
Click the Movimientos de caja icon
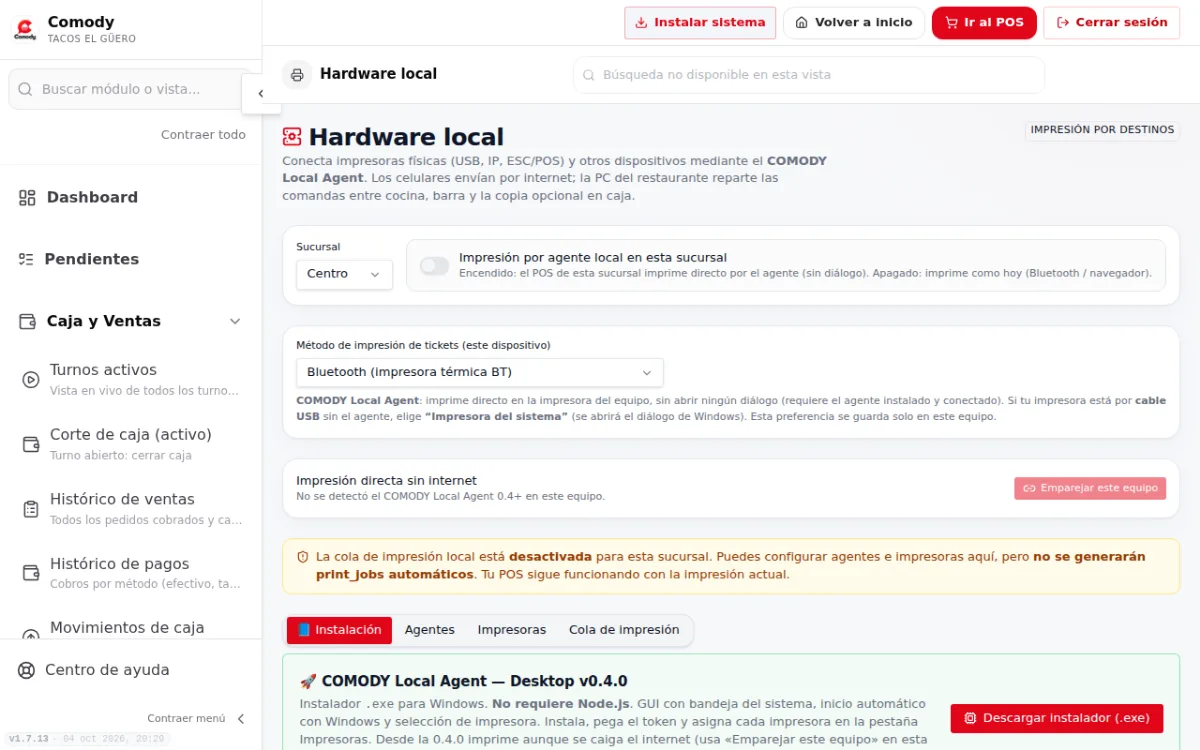[31, 636]
